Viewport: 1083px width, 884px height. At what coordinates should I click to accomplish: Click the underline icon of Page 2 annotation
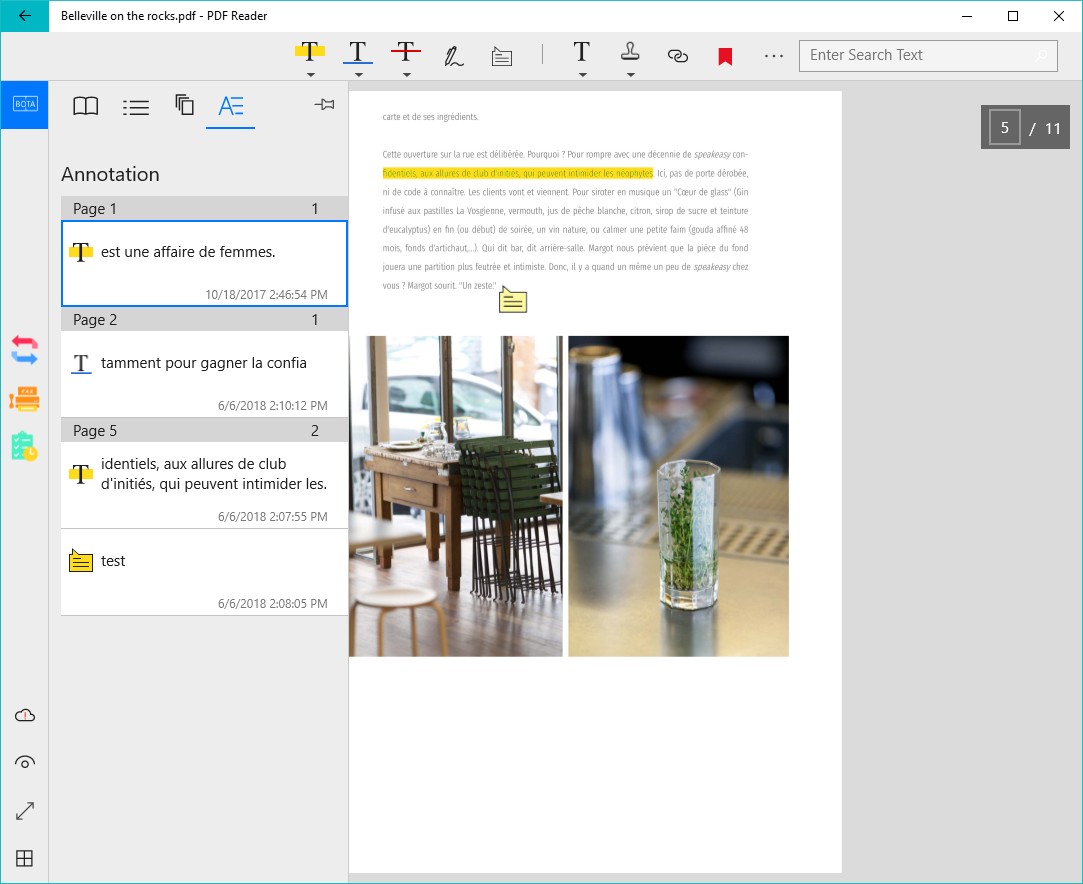pyautogui.click(x=81, y=363)
